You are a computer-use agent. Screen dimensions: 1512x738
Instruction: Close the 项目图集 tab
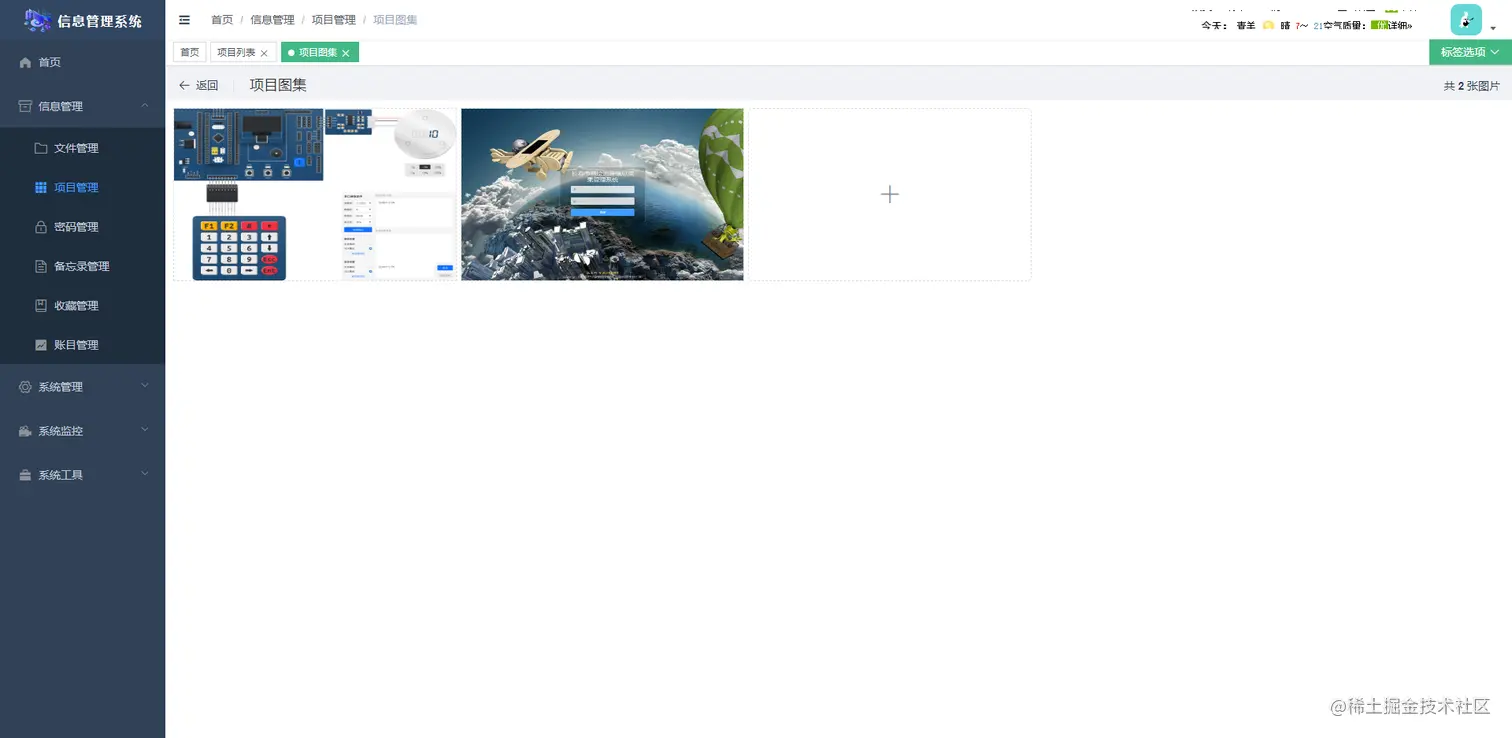click(x=346, y=53)
